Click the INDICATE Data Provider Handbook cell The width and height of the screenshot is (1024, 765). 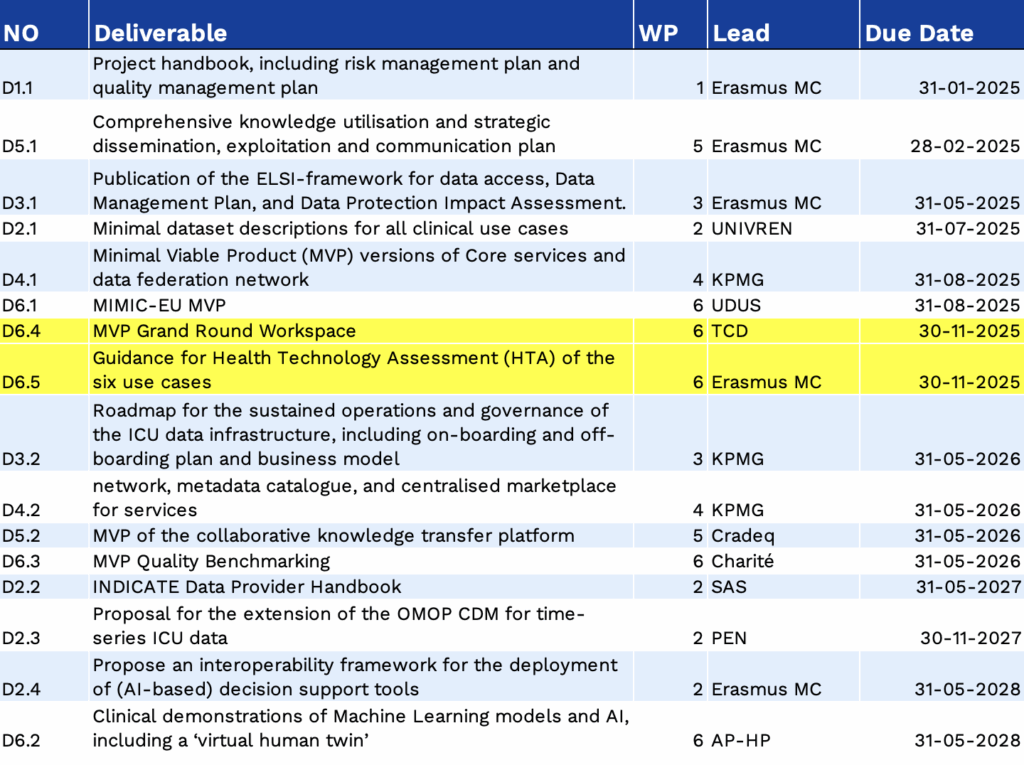tap(247, 587)
